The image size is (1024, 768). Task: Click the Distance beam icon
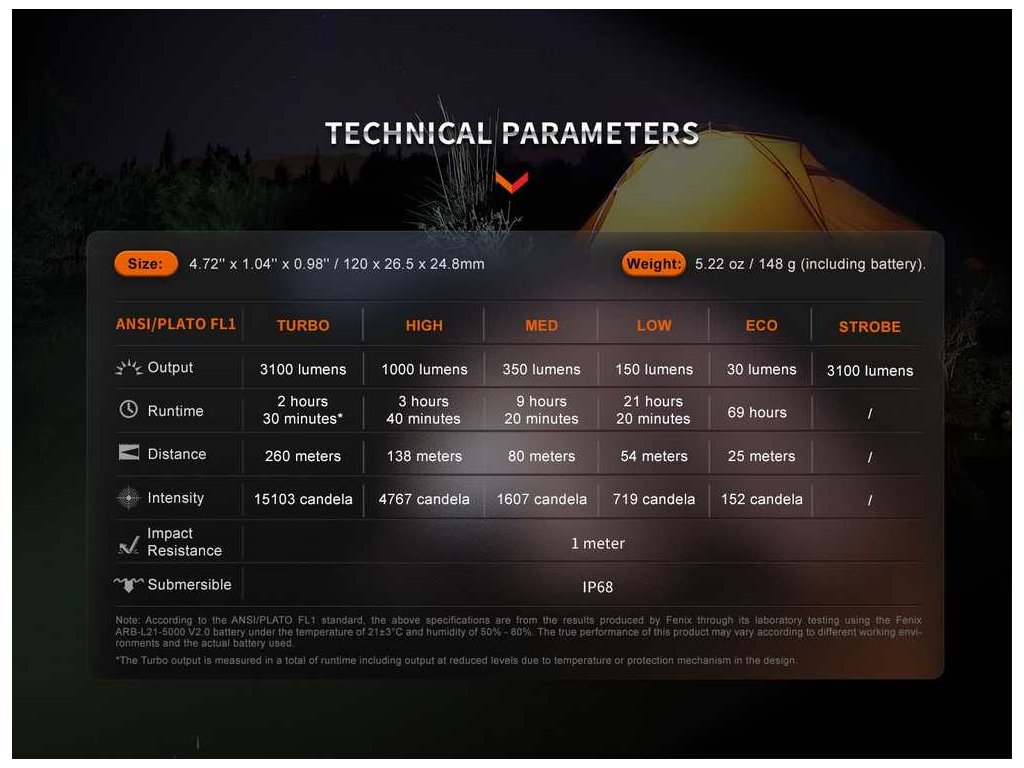[x=129, y=453]
